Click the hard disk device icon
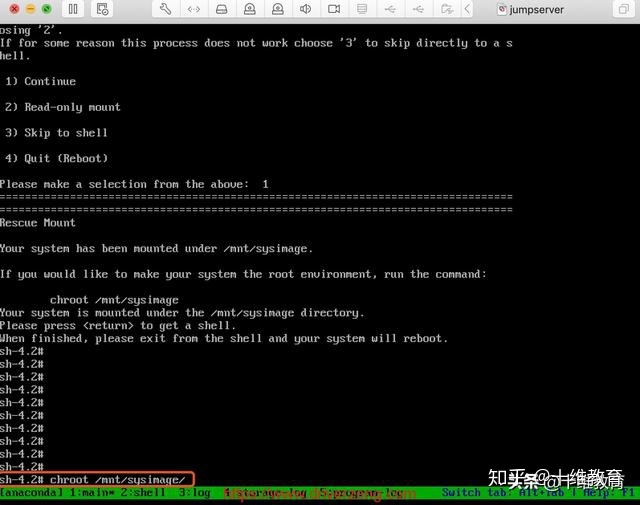Screen dimensions: 640x505 tap(222, 9)
